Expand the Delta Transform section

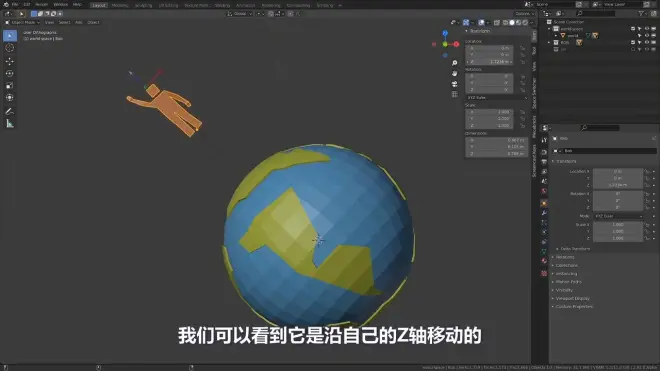click(x=575, y=249)
